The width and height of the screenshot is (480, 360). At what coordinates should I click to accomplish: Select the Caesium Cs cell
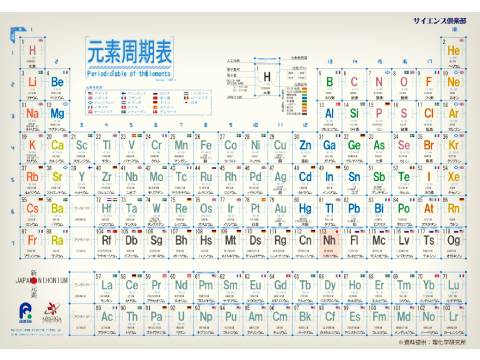coord(32,211)
